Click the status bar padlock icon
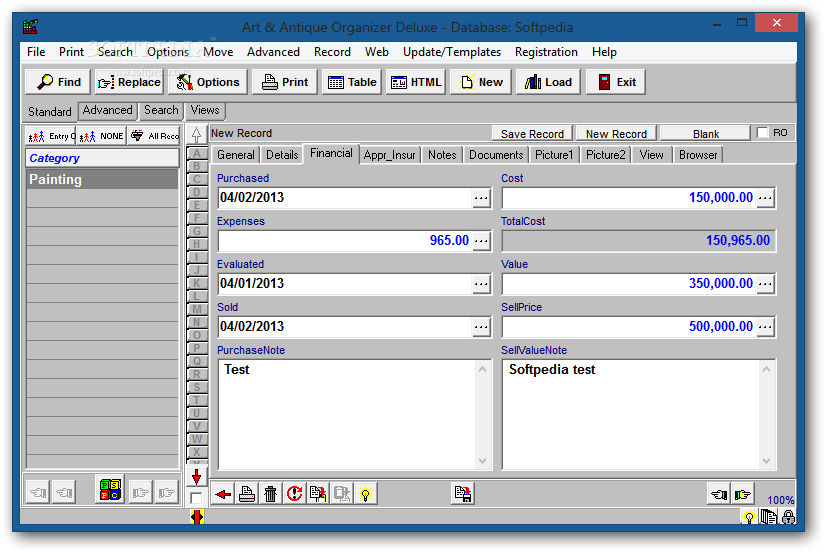The width and height of the screenshot is (825, 552). pyautogui.click(x=788, y=517)
